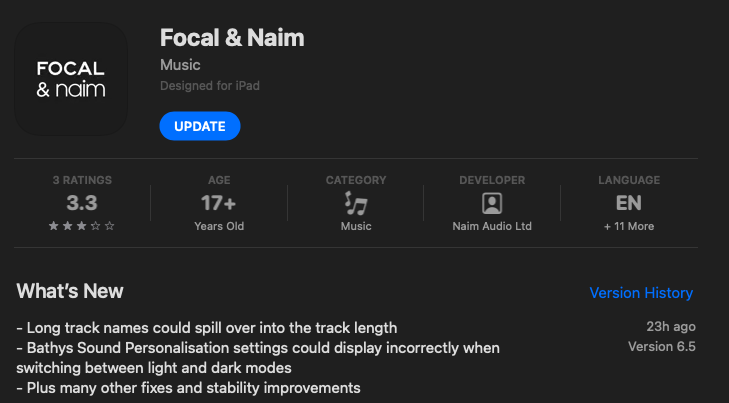Click the star rating row
Screen dimensions: 729x403
[x=82, y=227]
